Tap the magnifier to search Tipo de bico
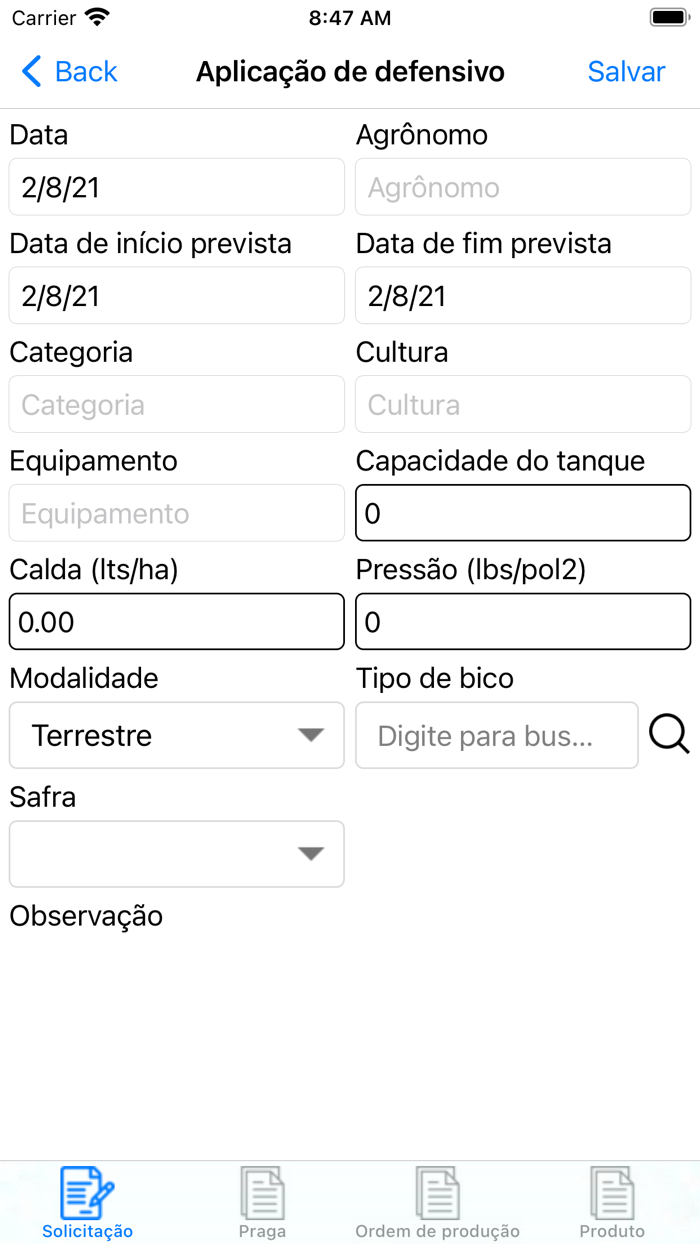Screen dimensions: 700x1244 pyautogui.click(x=668, y=735)
